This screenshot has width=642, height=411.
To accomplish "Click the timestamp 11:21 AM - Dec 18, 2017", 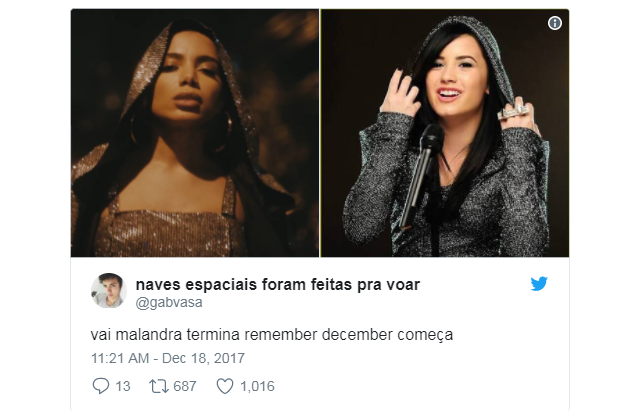I will click(x=168, y=358).
